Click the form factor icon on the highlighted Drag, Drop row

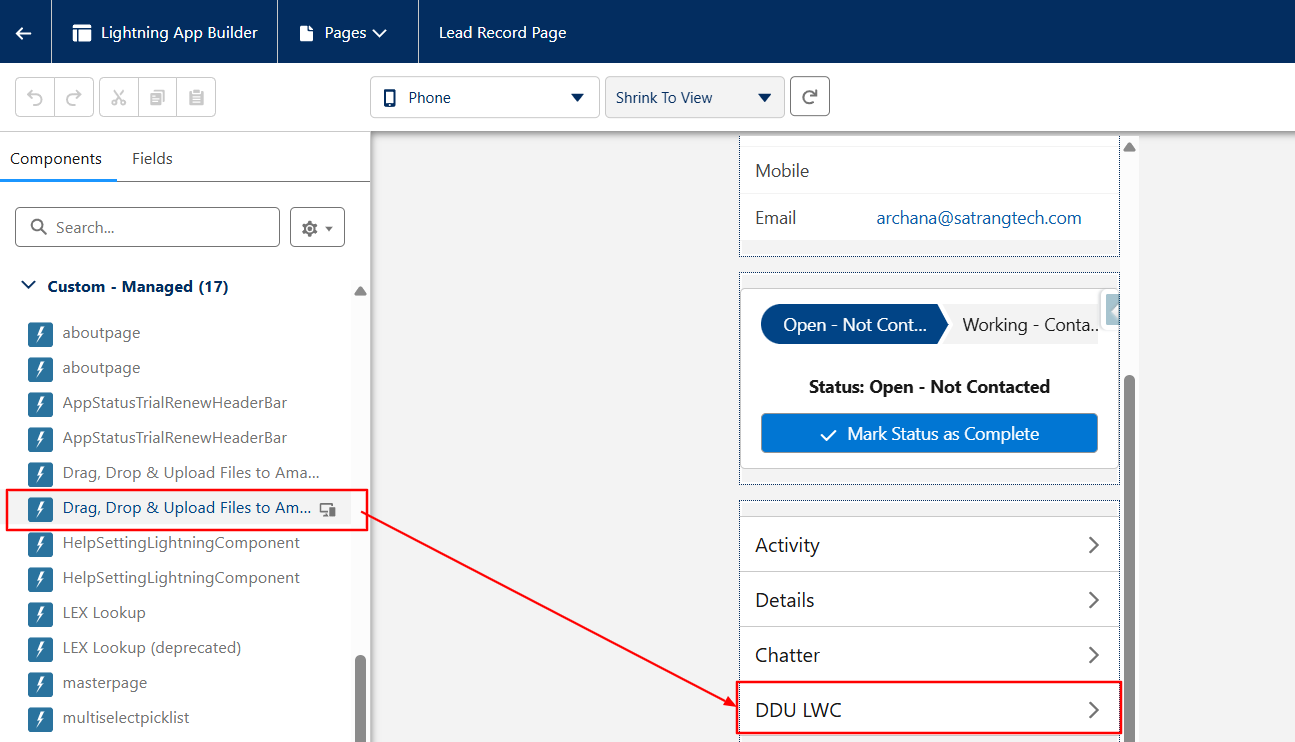[x=328, y=509]
